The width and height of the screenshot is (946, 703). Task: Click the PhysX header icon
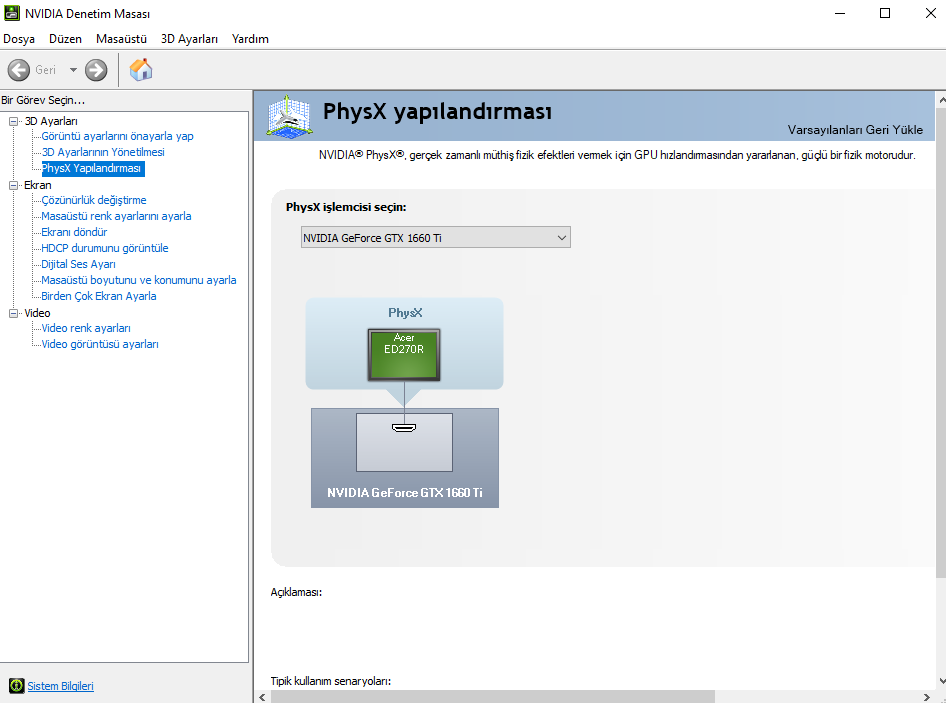coord(290,115)
